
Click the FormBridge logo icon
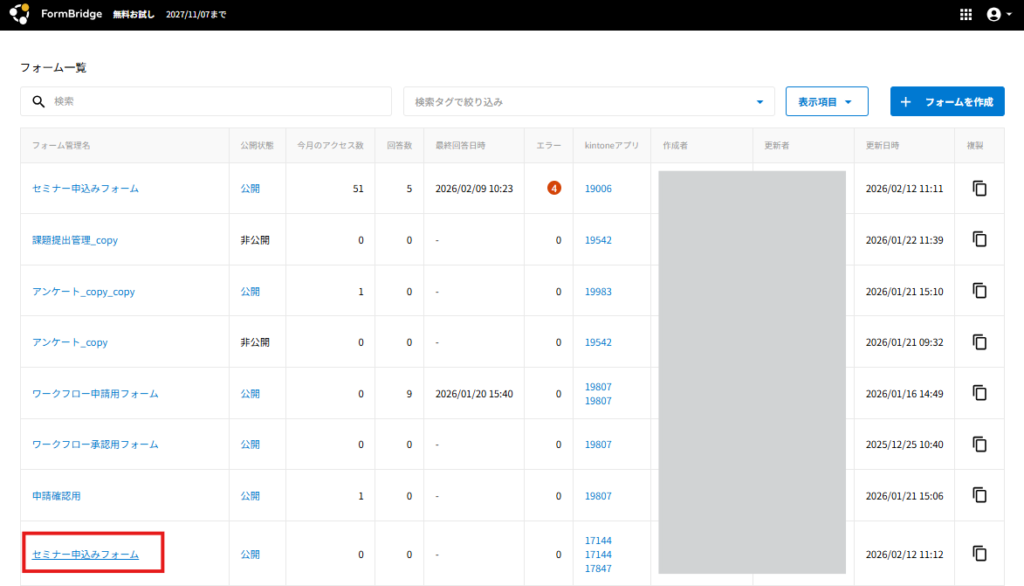19,15
